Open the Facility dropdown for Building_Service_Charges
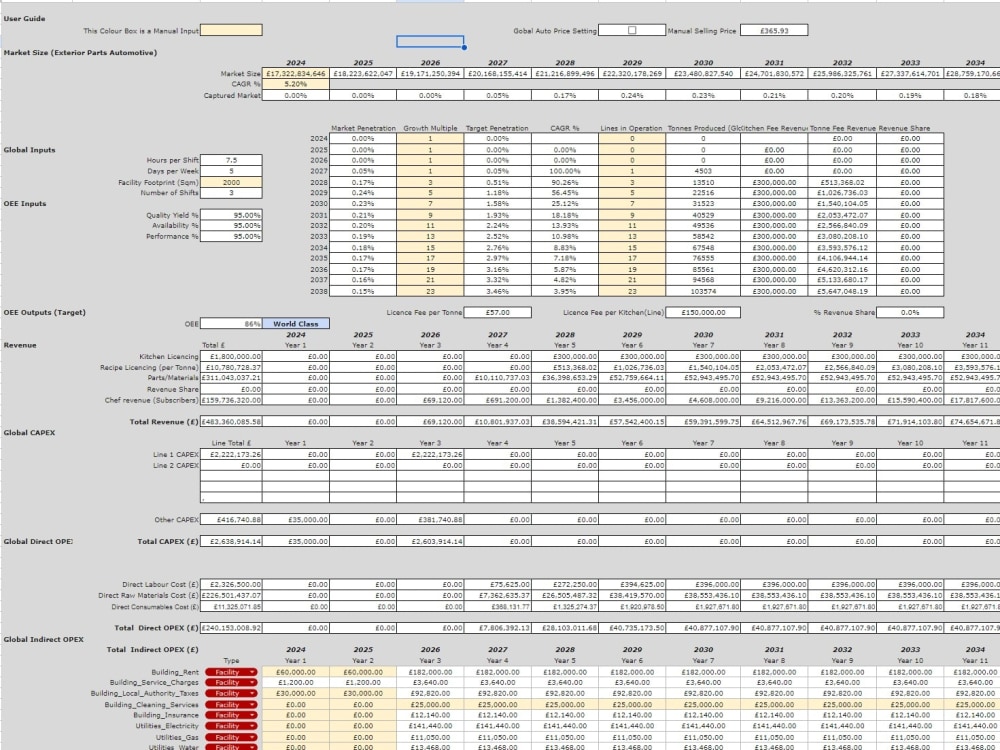This screenshot has height=750, width=1000. point(230,682)
